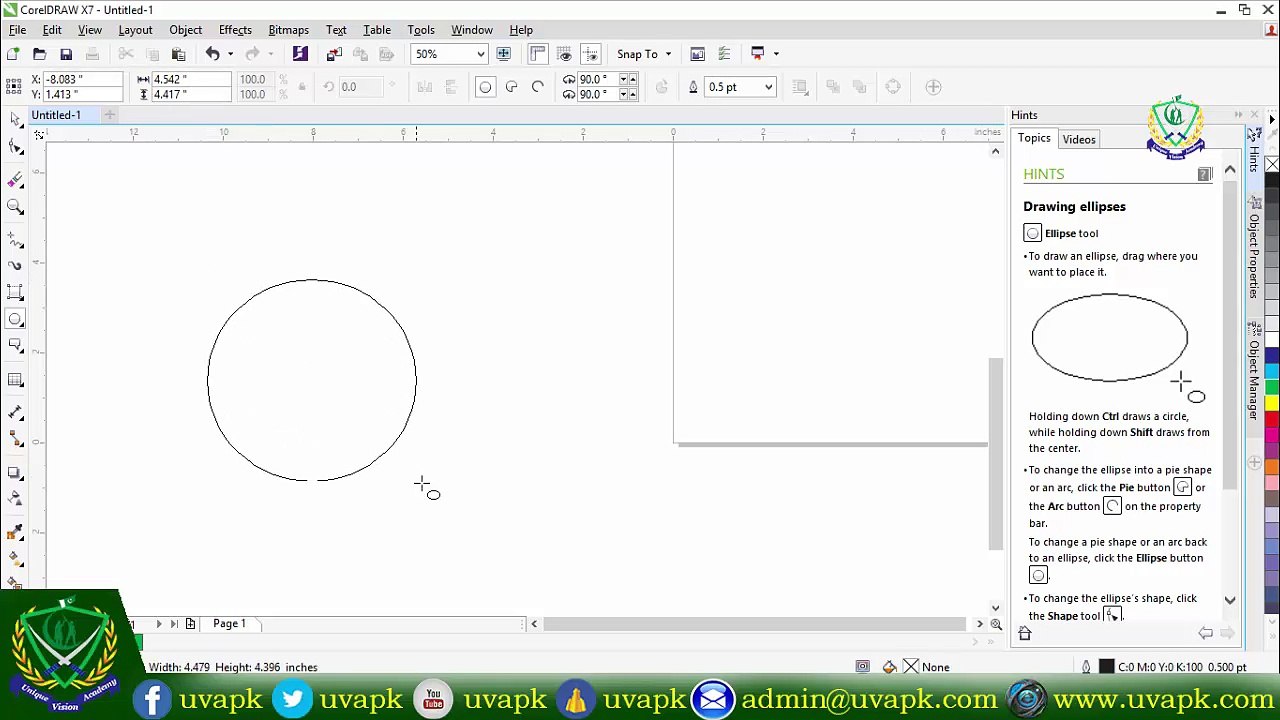1280x720 pixels.
Task: Click the object width field showing 4.542
Action: 190,79
